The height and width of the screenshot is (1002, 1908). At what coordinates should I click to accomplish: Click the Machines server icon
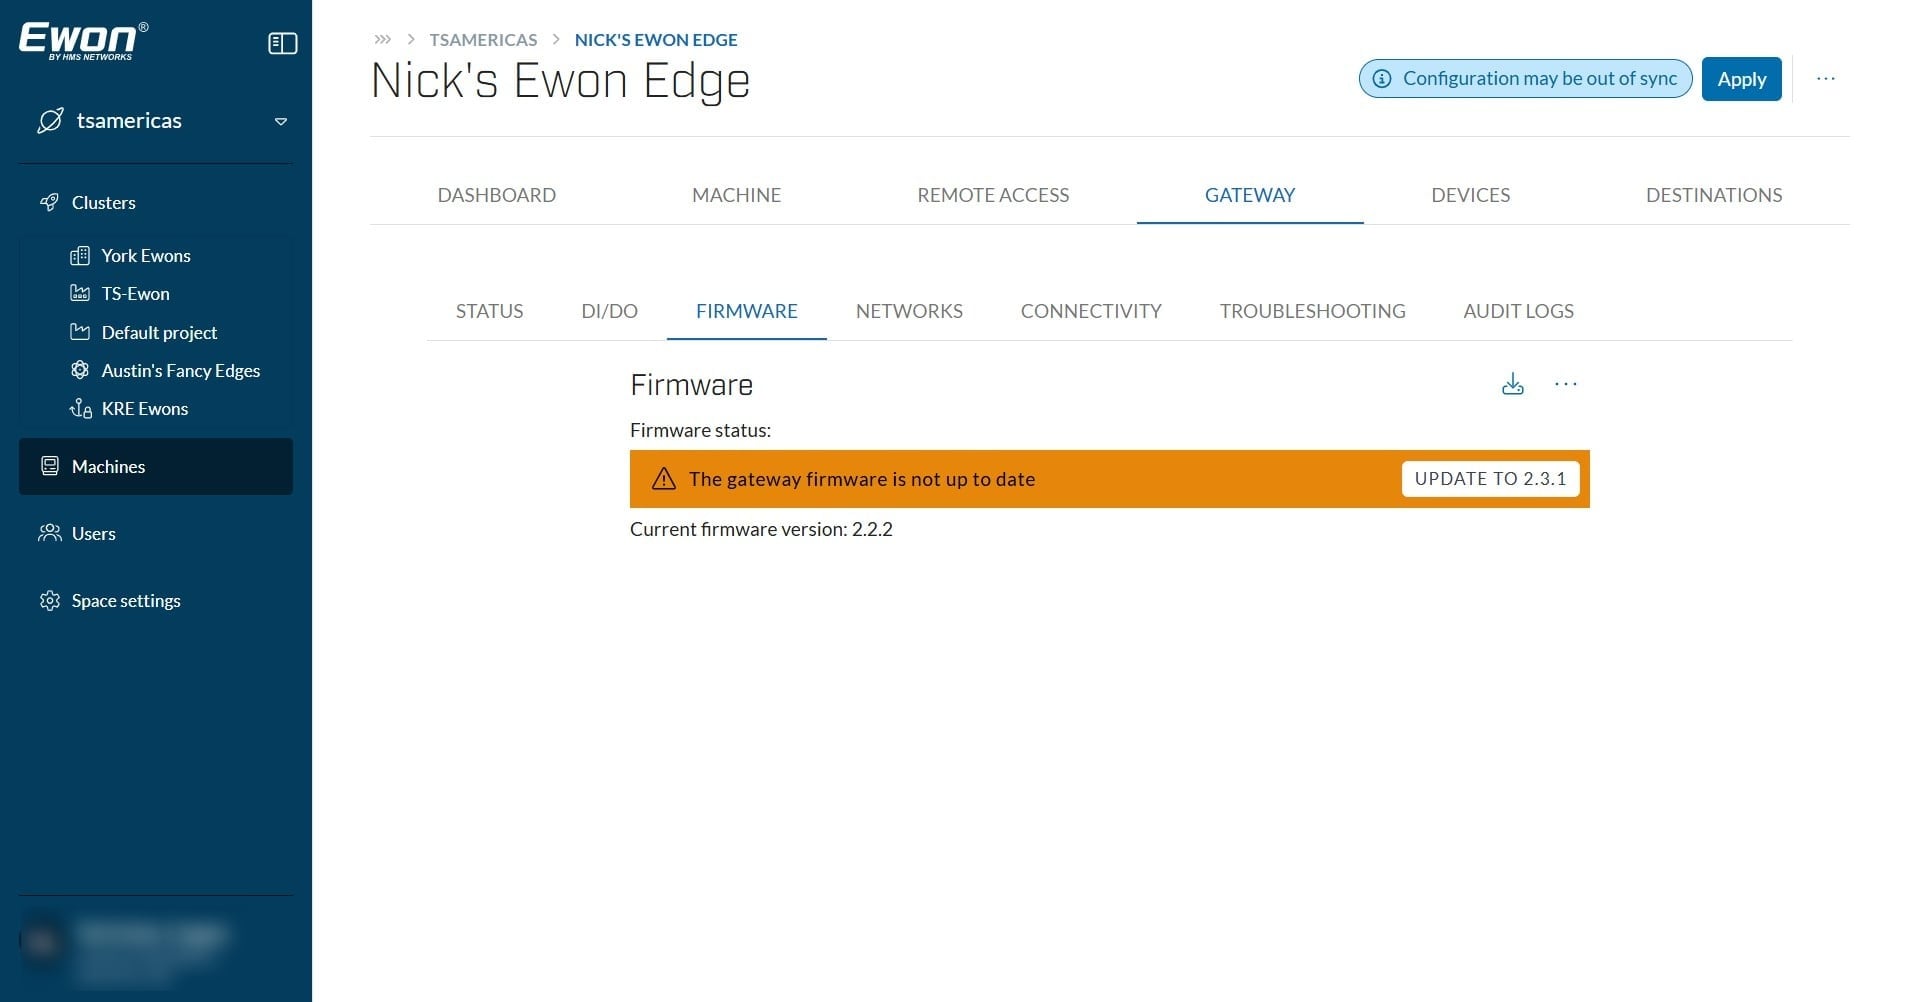click(x=49, y=466)
